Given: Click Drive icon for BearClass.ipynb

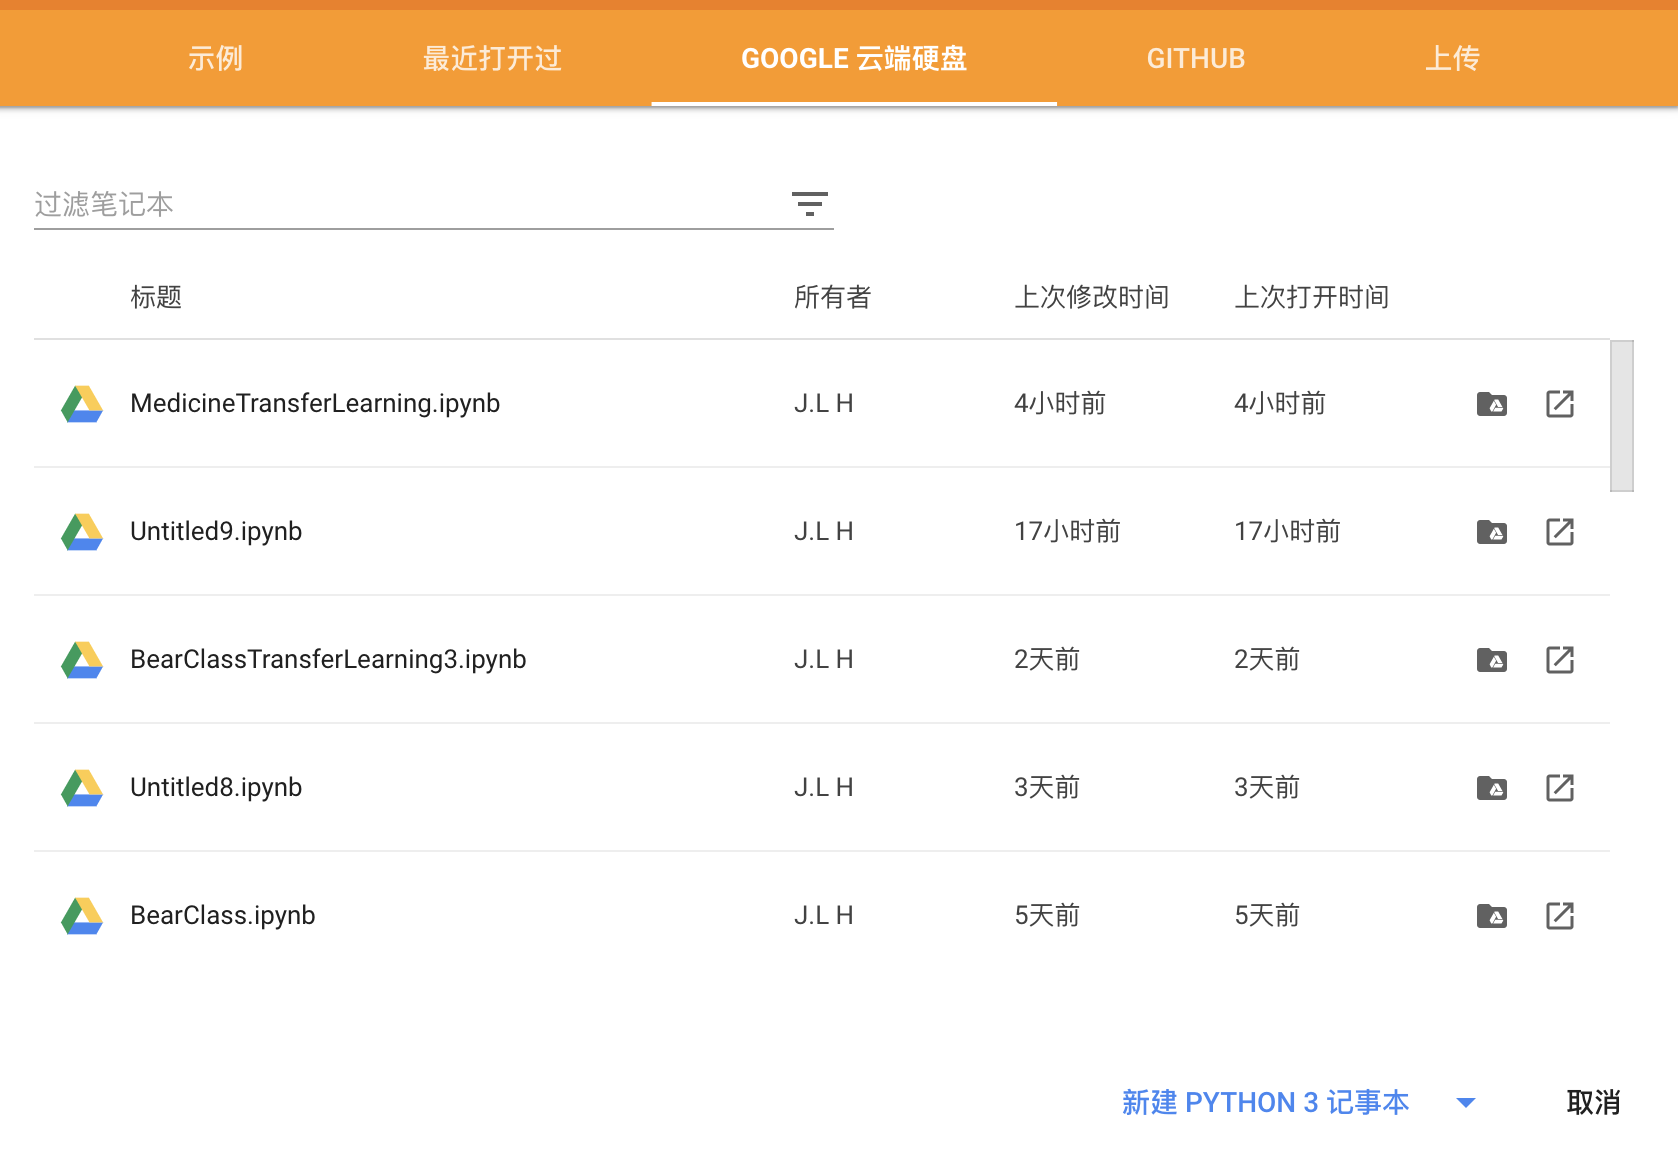Looking at the screenshot, I should (82, 916).
